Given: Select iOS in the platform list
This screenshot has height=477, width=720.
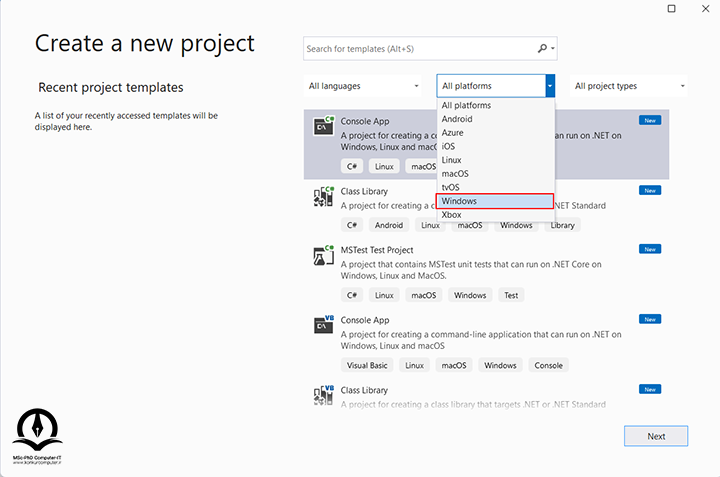Looking at the screenshot, I should pos(495,146).
